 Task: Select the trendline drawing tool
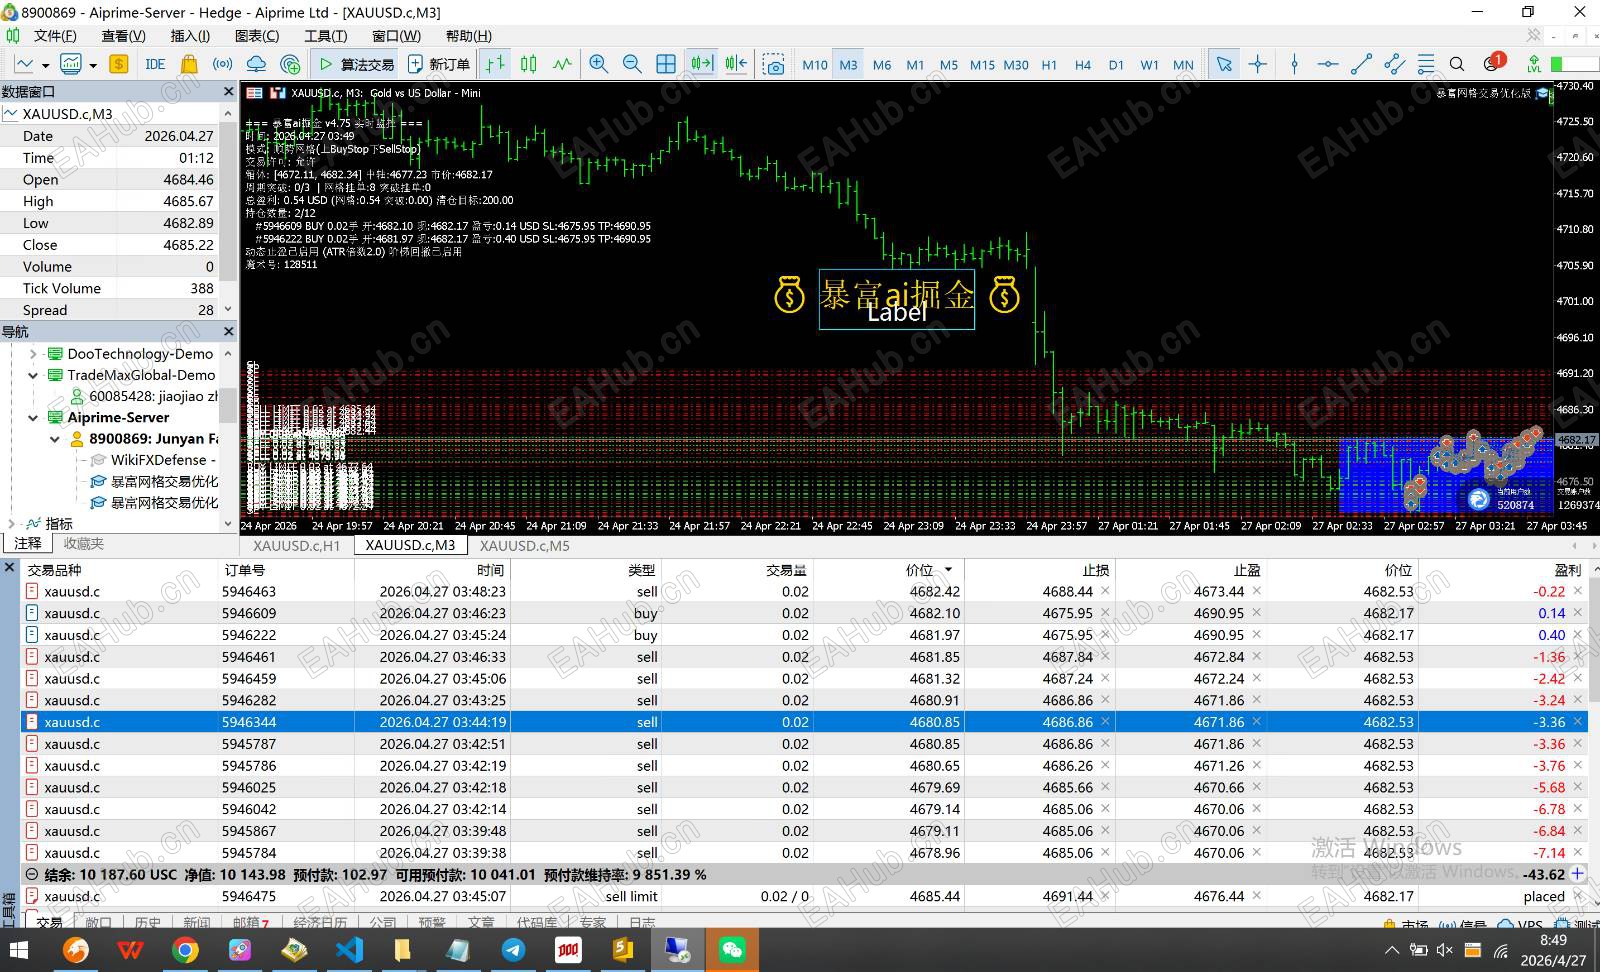(1361, 64)
